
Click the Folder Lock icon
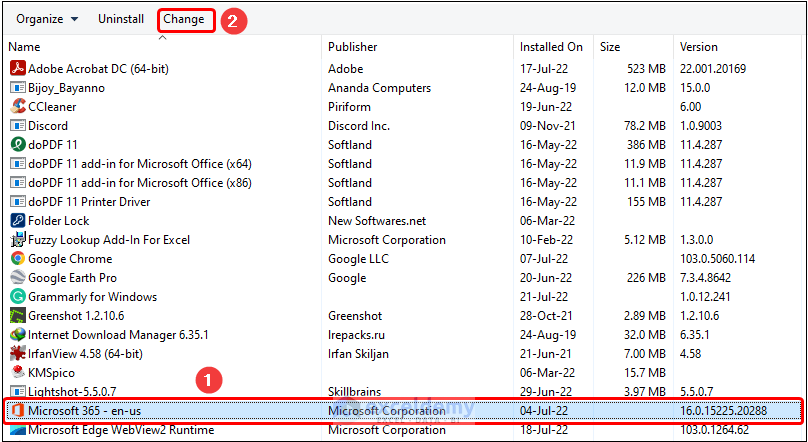[x=18, y=221]
